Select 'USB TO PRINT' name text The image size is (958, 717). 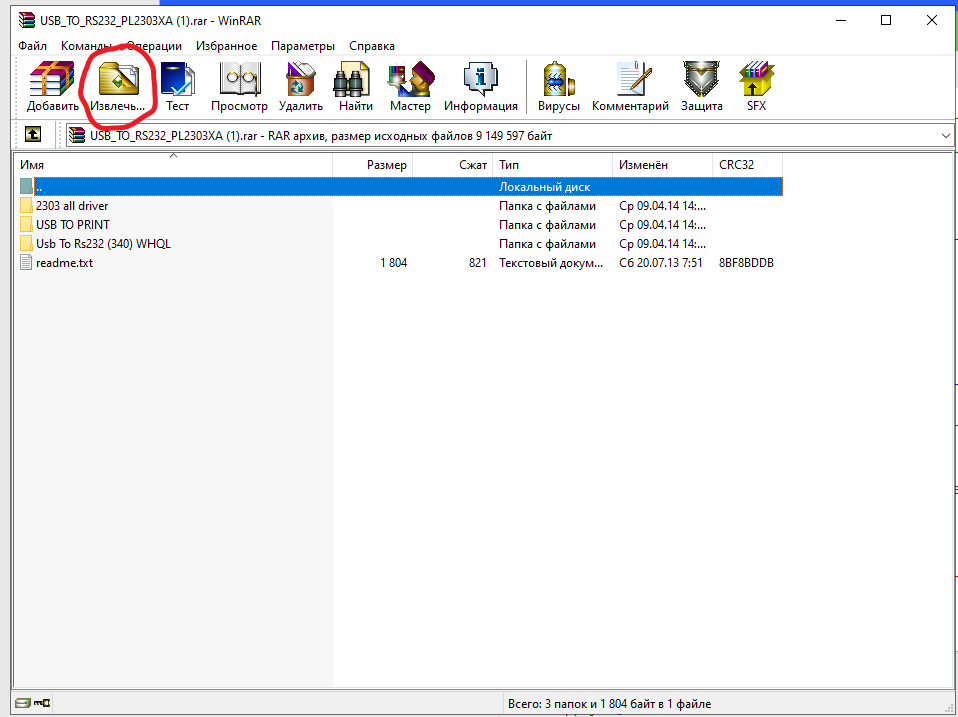[x=73, y=225]
